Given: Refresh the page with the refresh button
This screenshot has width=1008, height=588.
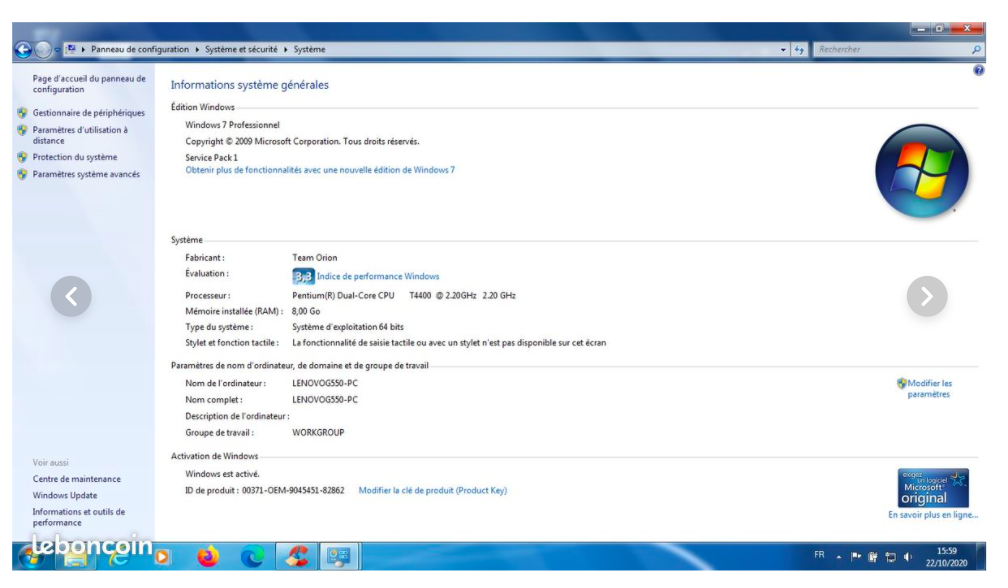Looking at the screenshot, I should 799,49.
